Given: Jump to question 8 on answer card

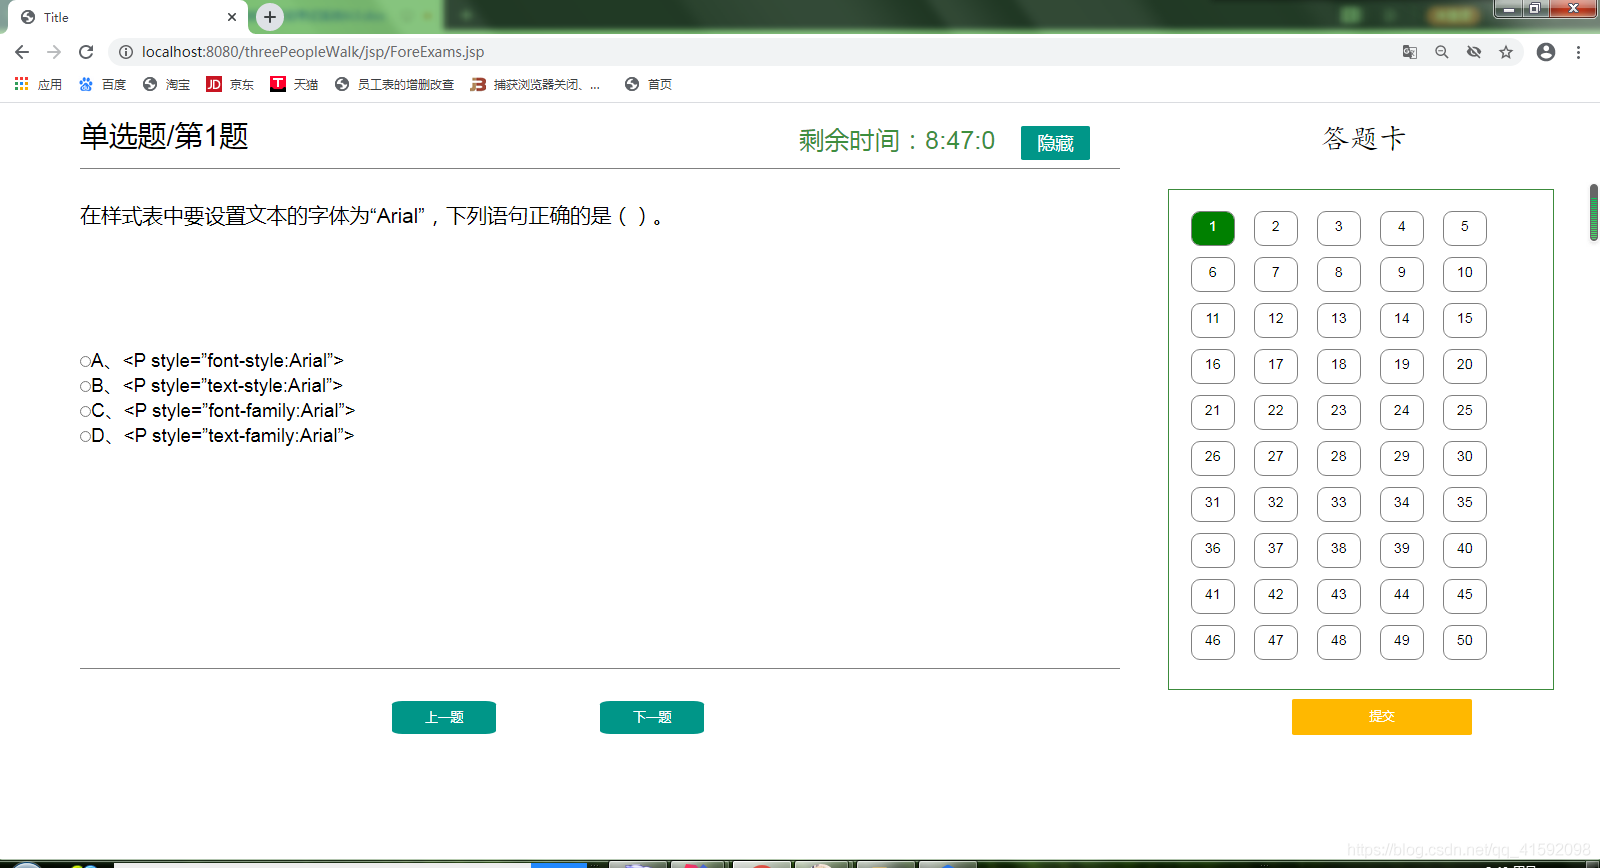Looking at the screenshot, I should [x=1339, y=274].
